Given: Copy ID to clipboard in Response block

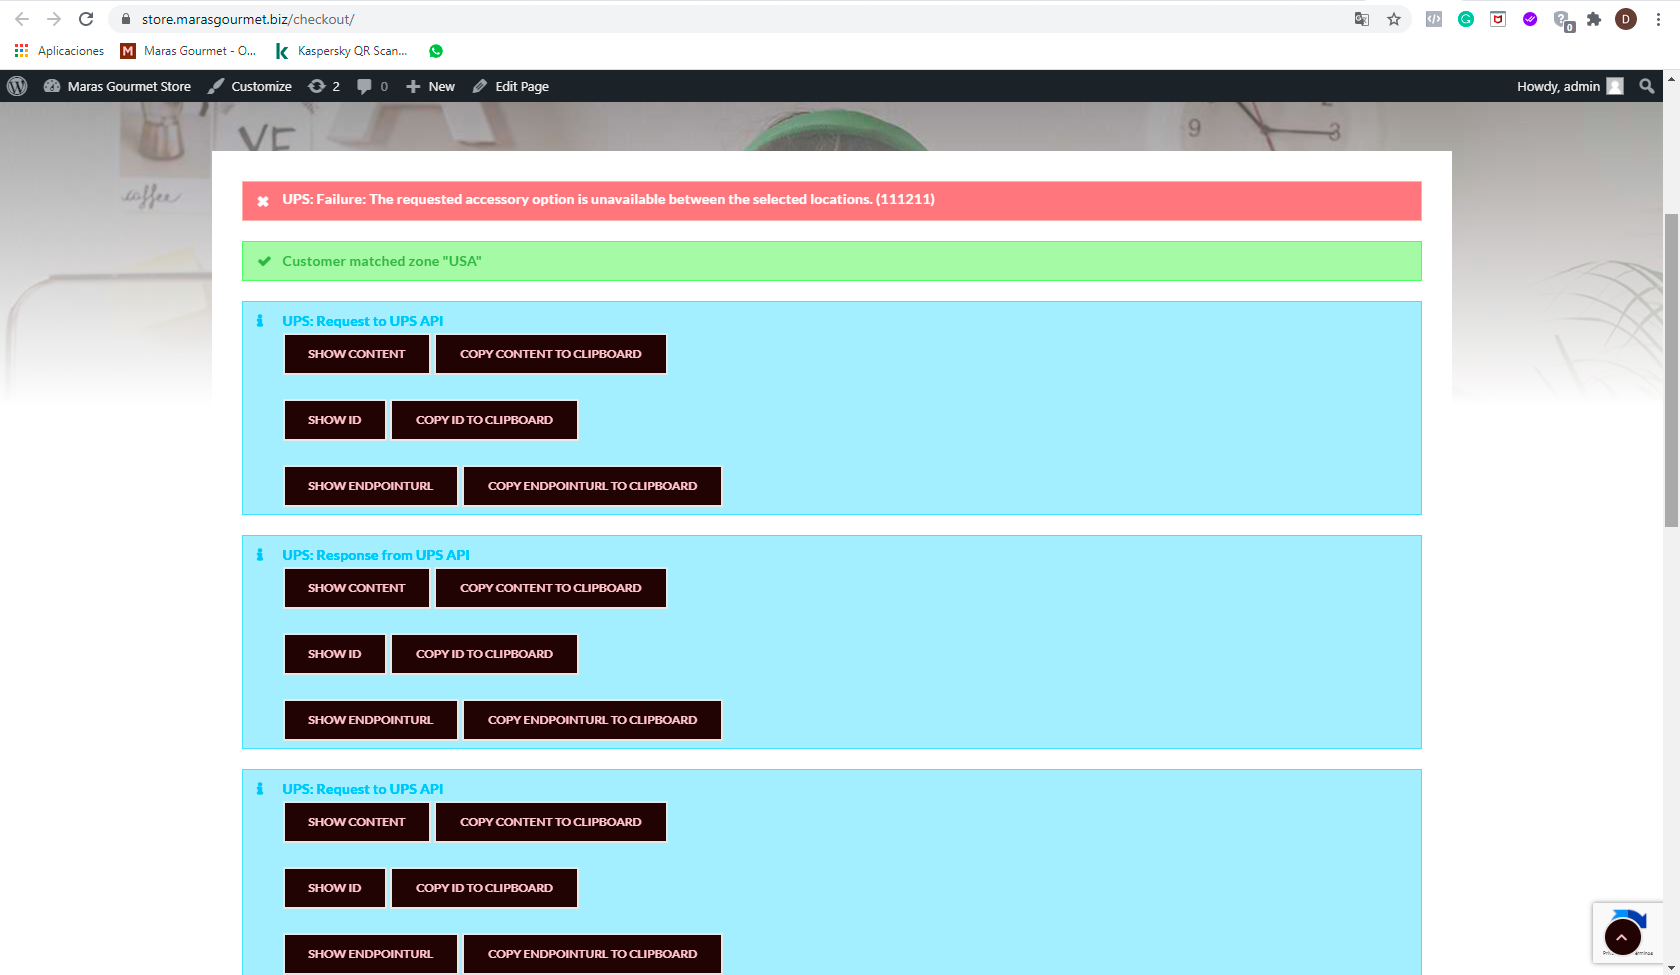Looking at the screenshot, I should pos(485,654).
